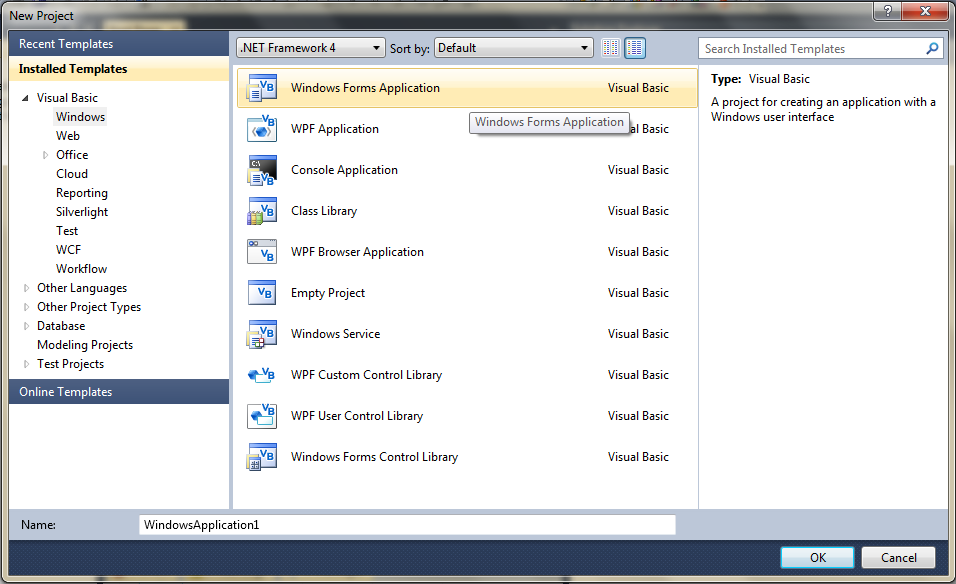Click the Cancel button
This screenshot has width=956, height=584.
point(899,557)
